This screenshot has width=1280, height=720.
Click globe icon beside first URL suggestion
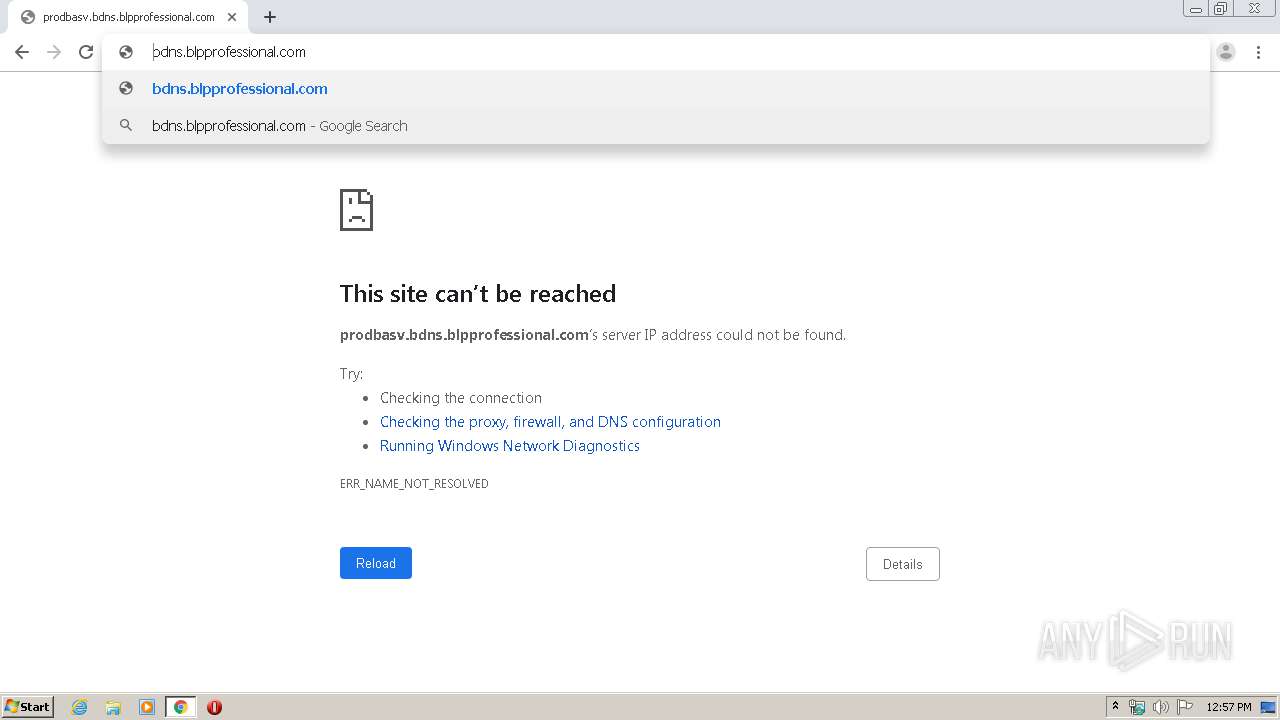[x=126, y=88]
